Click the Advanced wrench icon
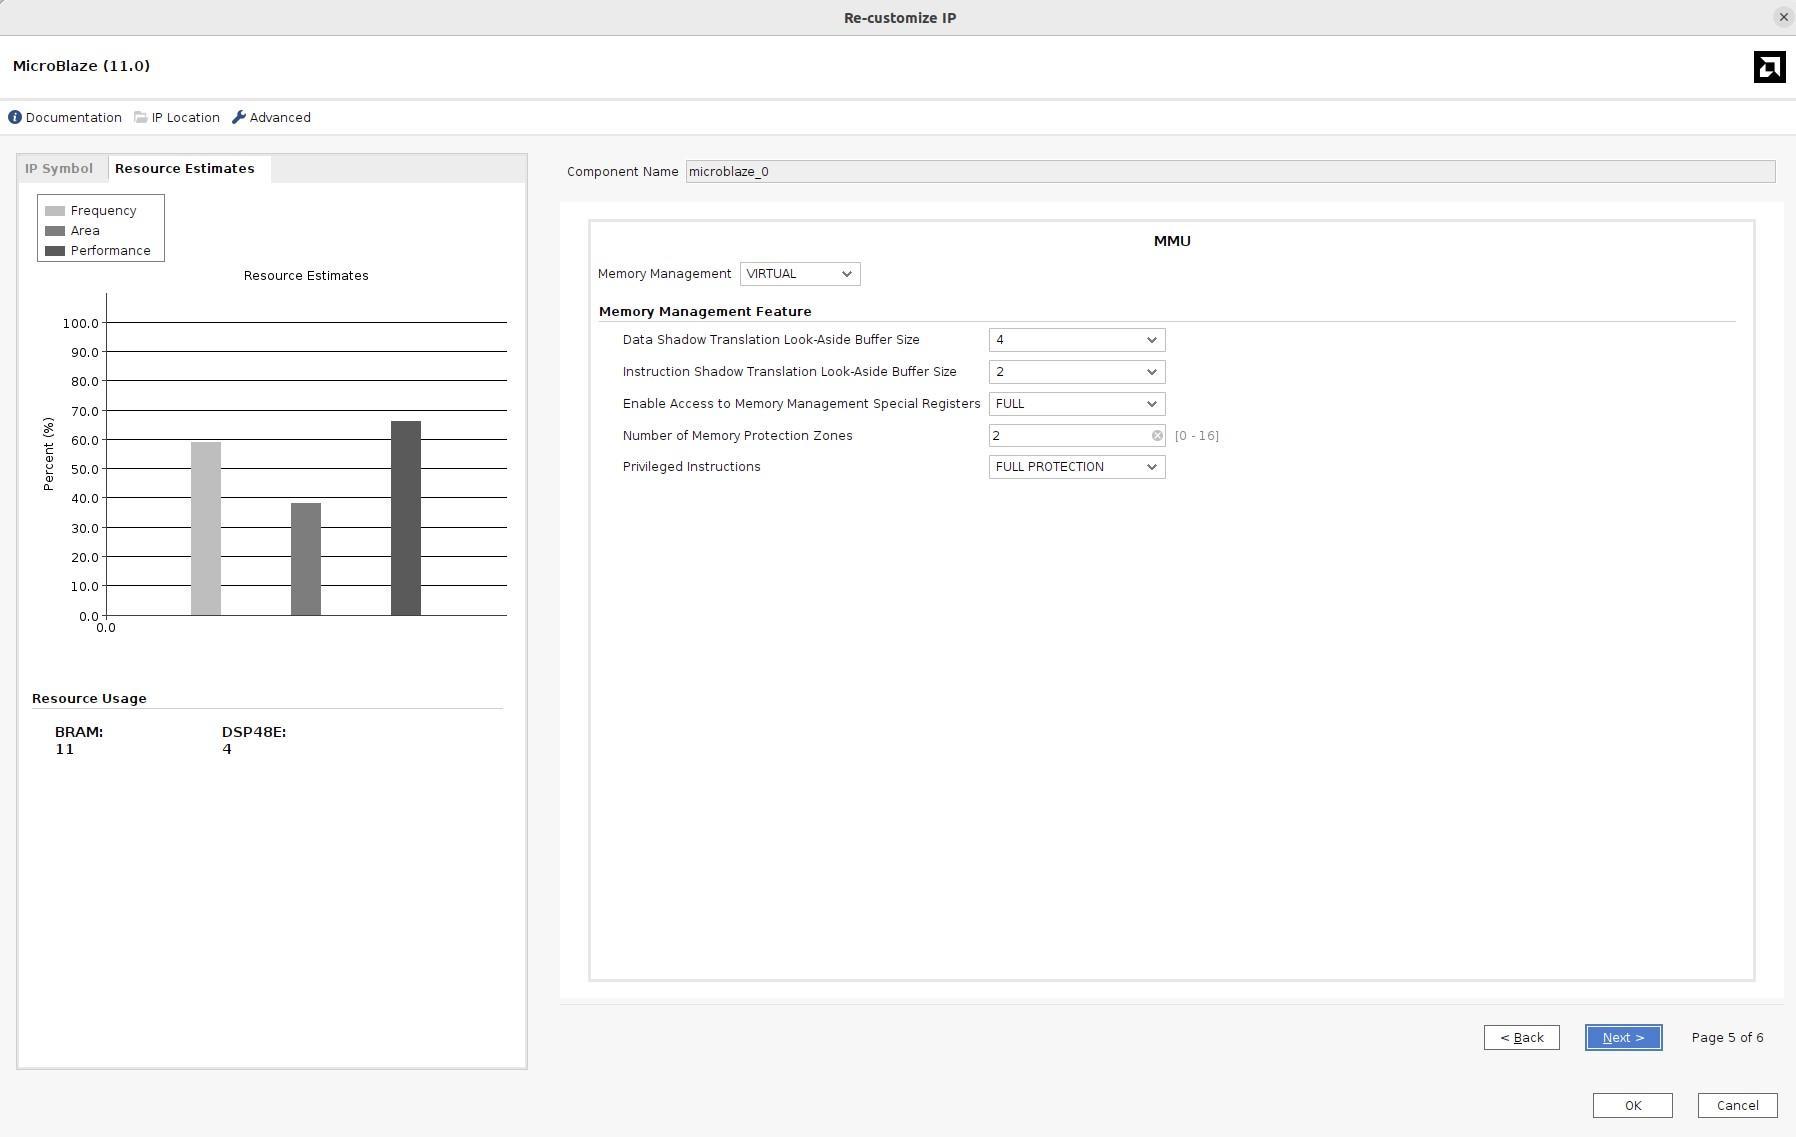 coord(239,117)
